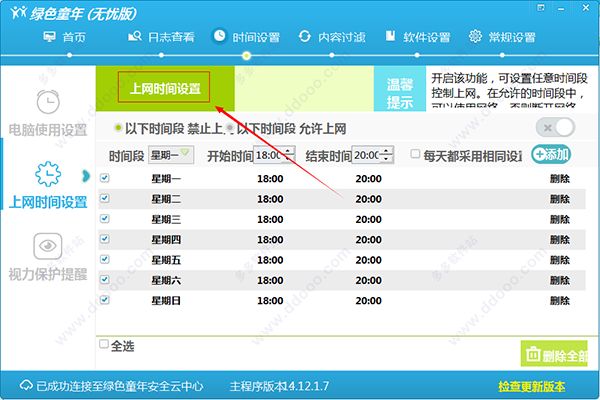Click the 星期五 row end time 20:00

point(368,260)
